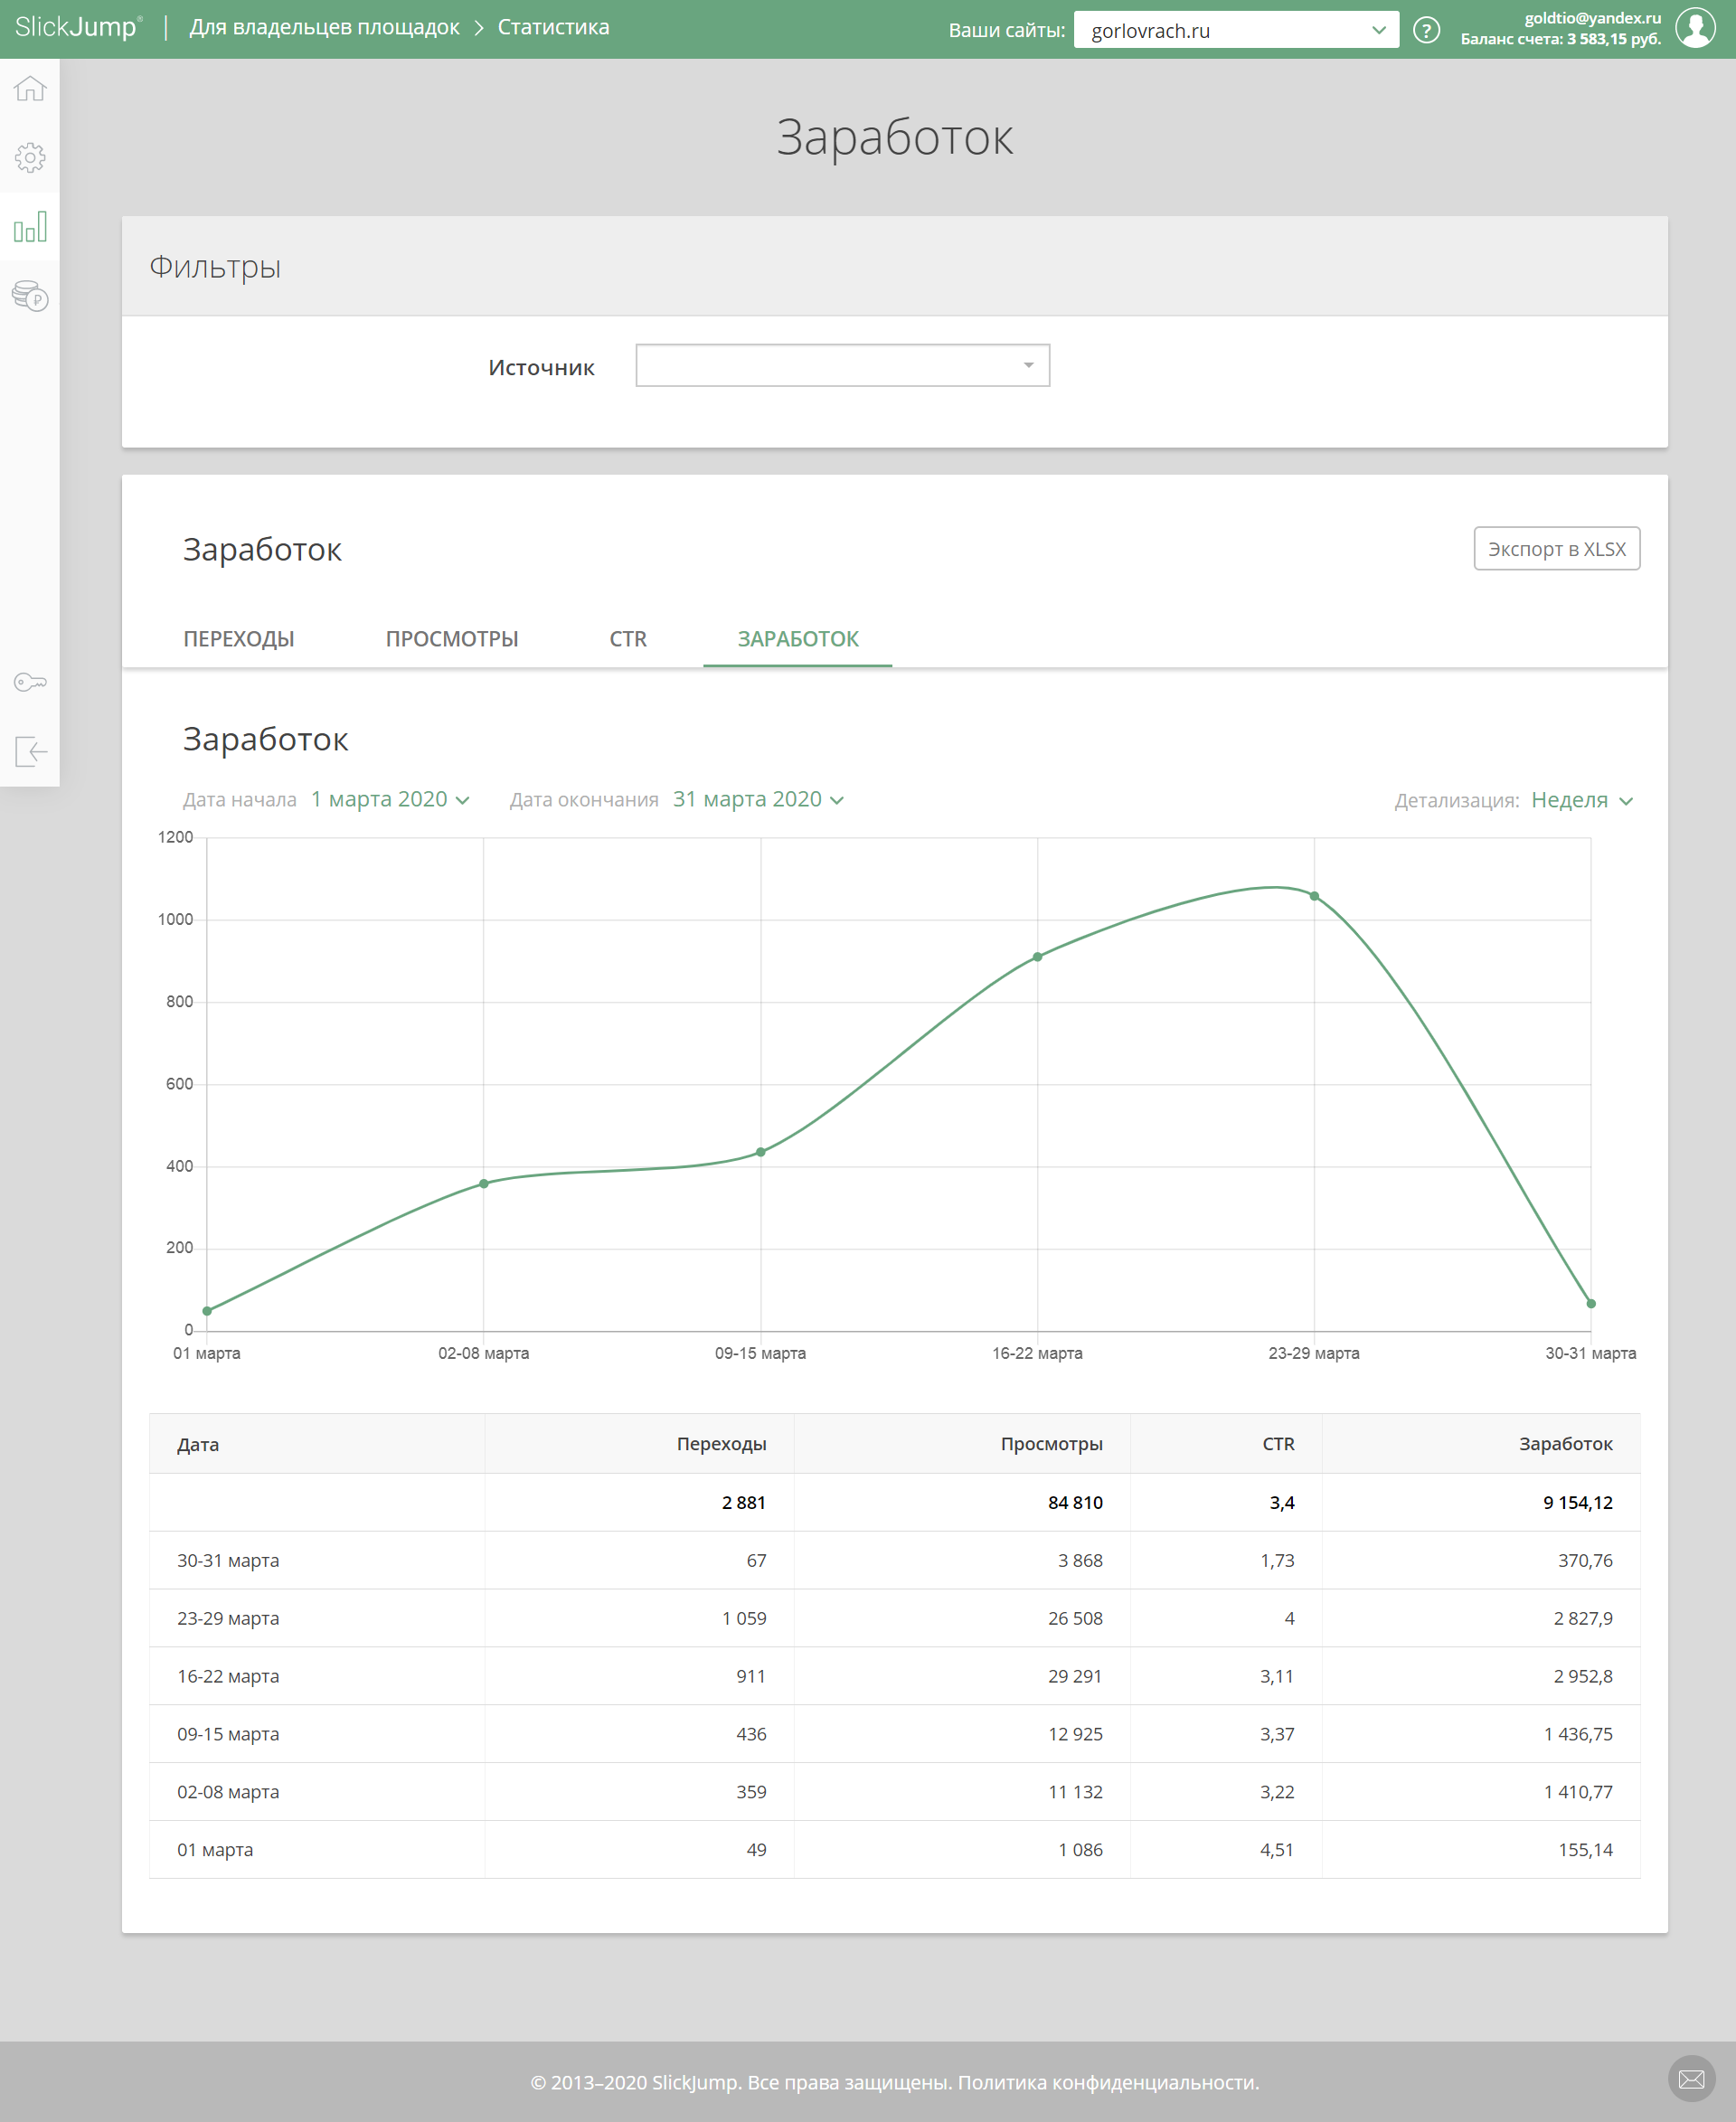Switch to the CTR tab
This screenshot has height=2122, width=1736.
tap(628, 639)
